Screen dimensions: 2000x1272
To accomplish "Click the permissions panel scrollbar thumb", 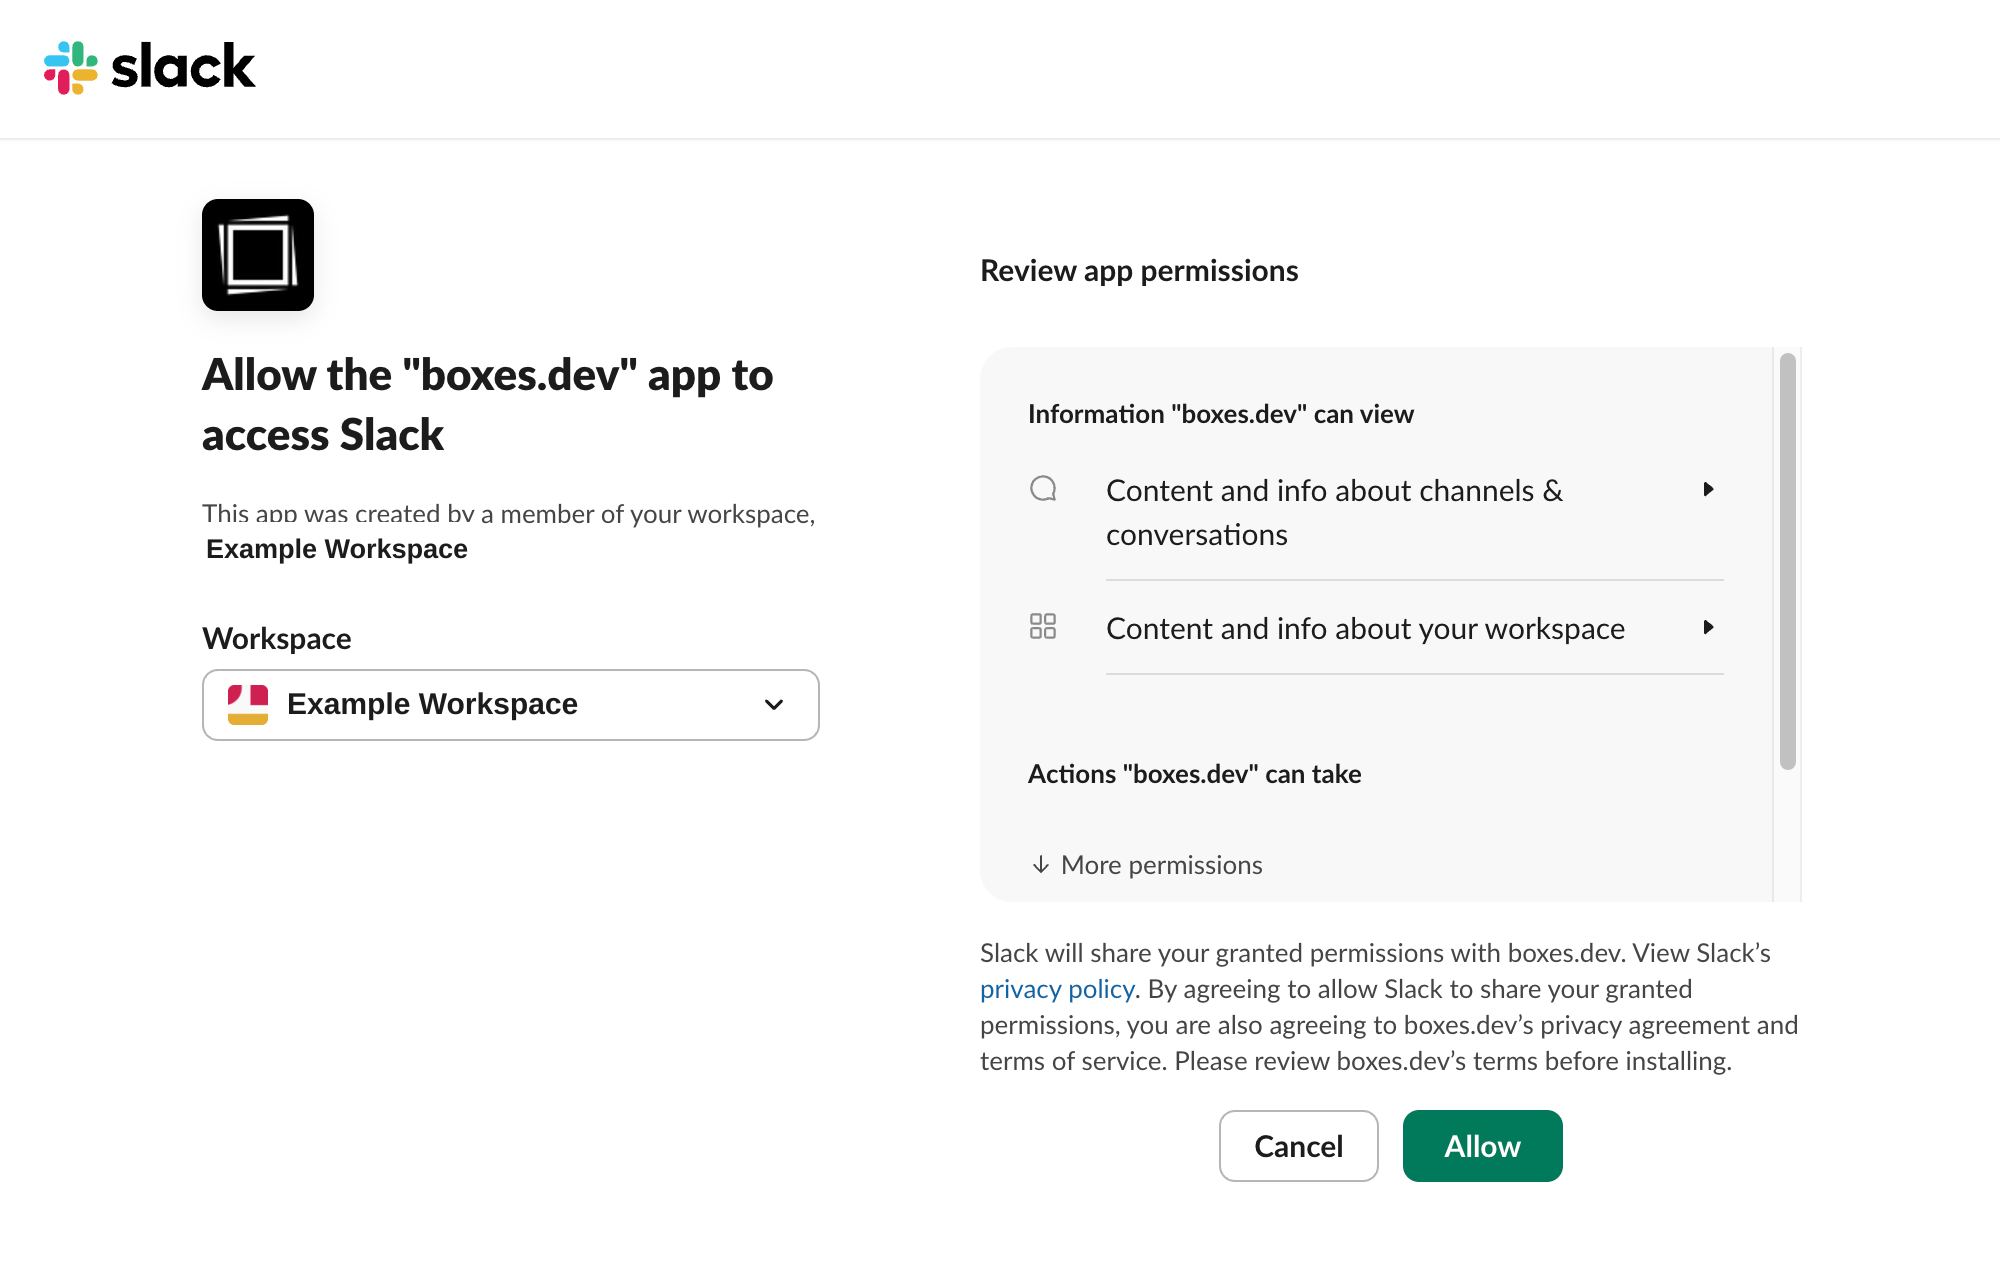I will (x=1788, y=561).
